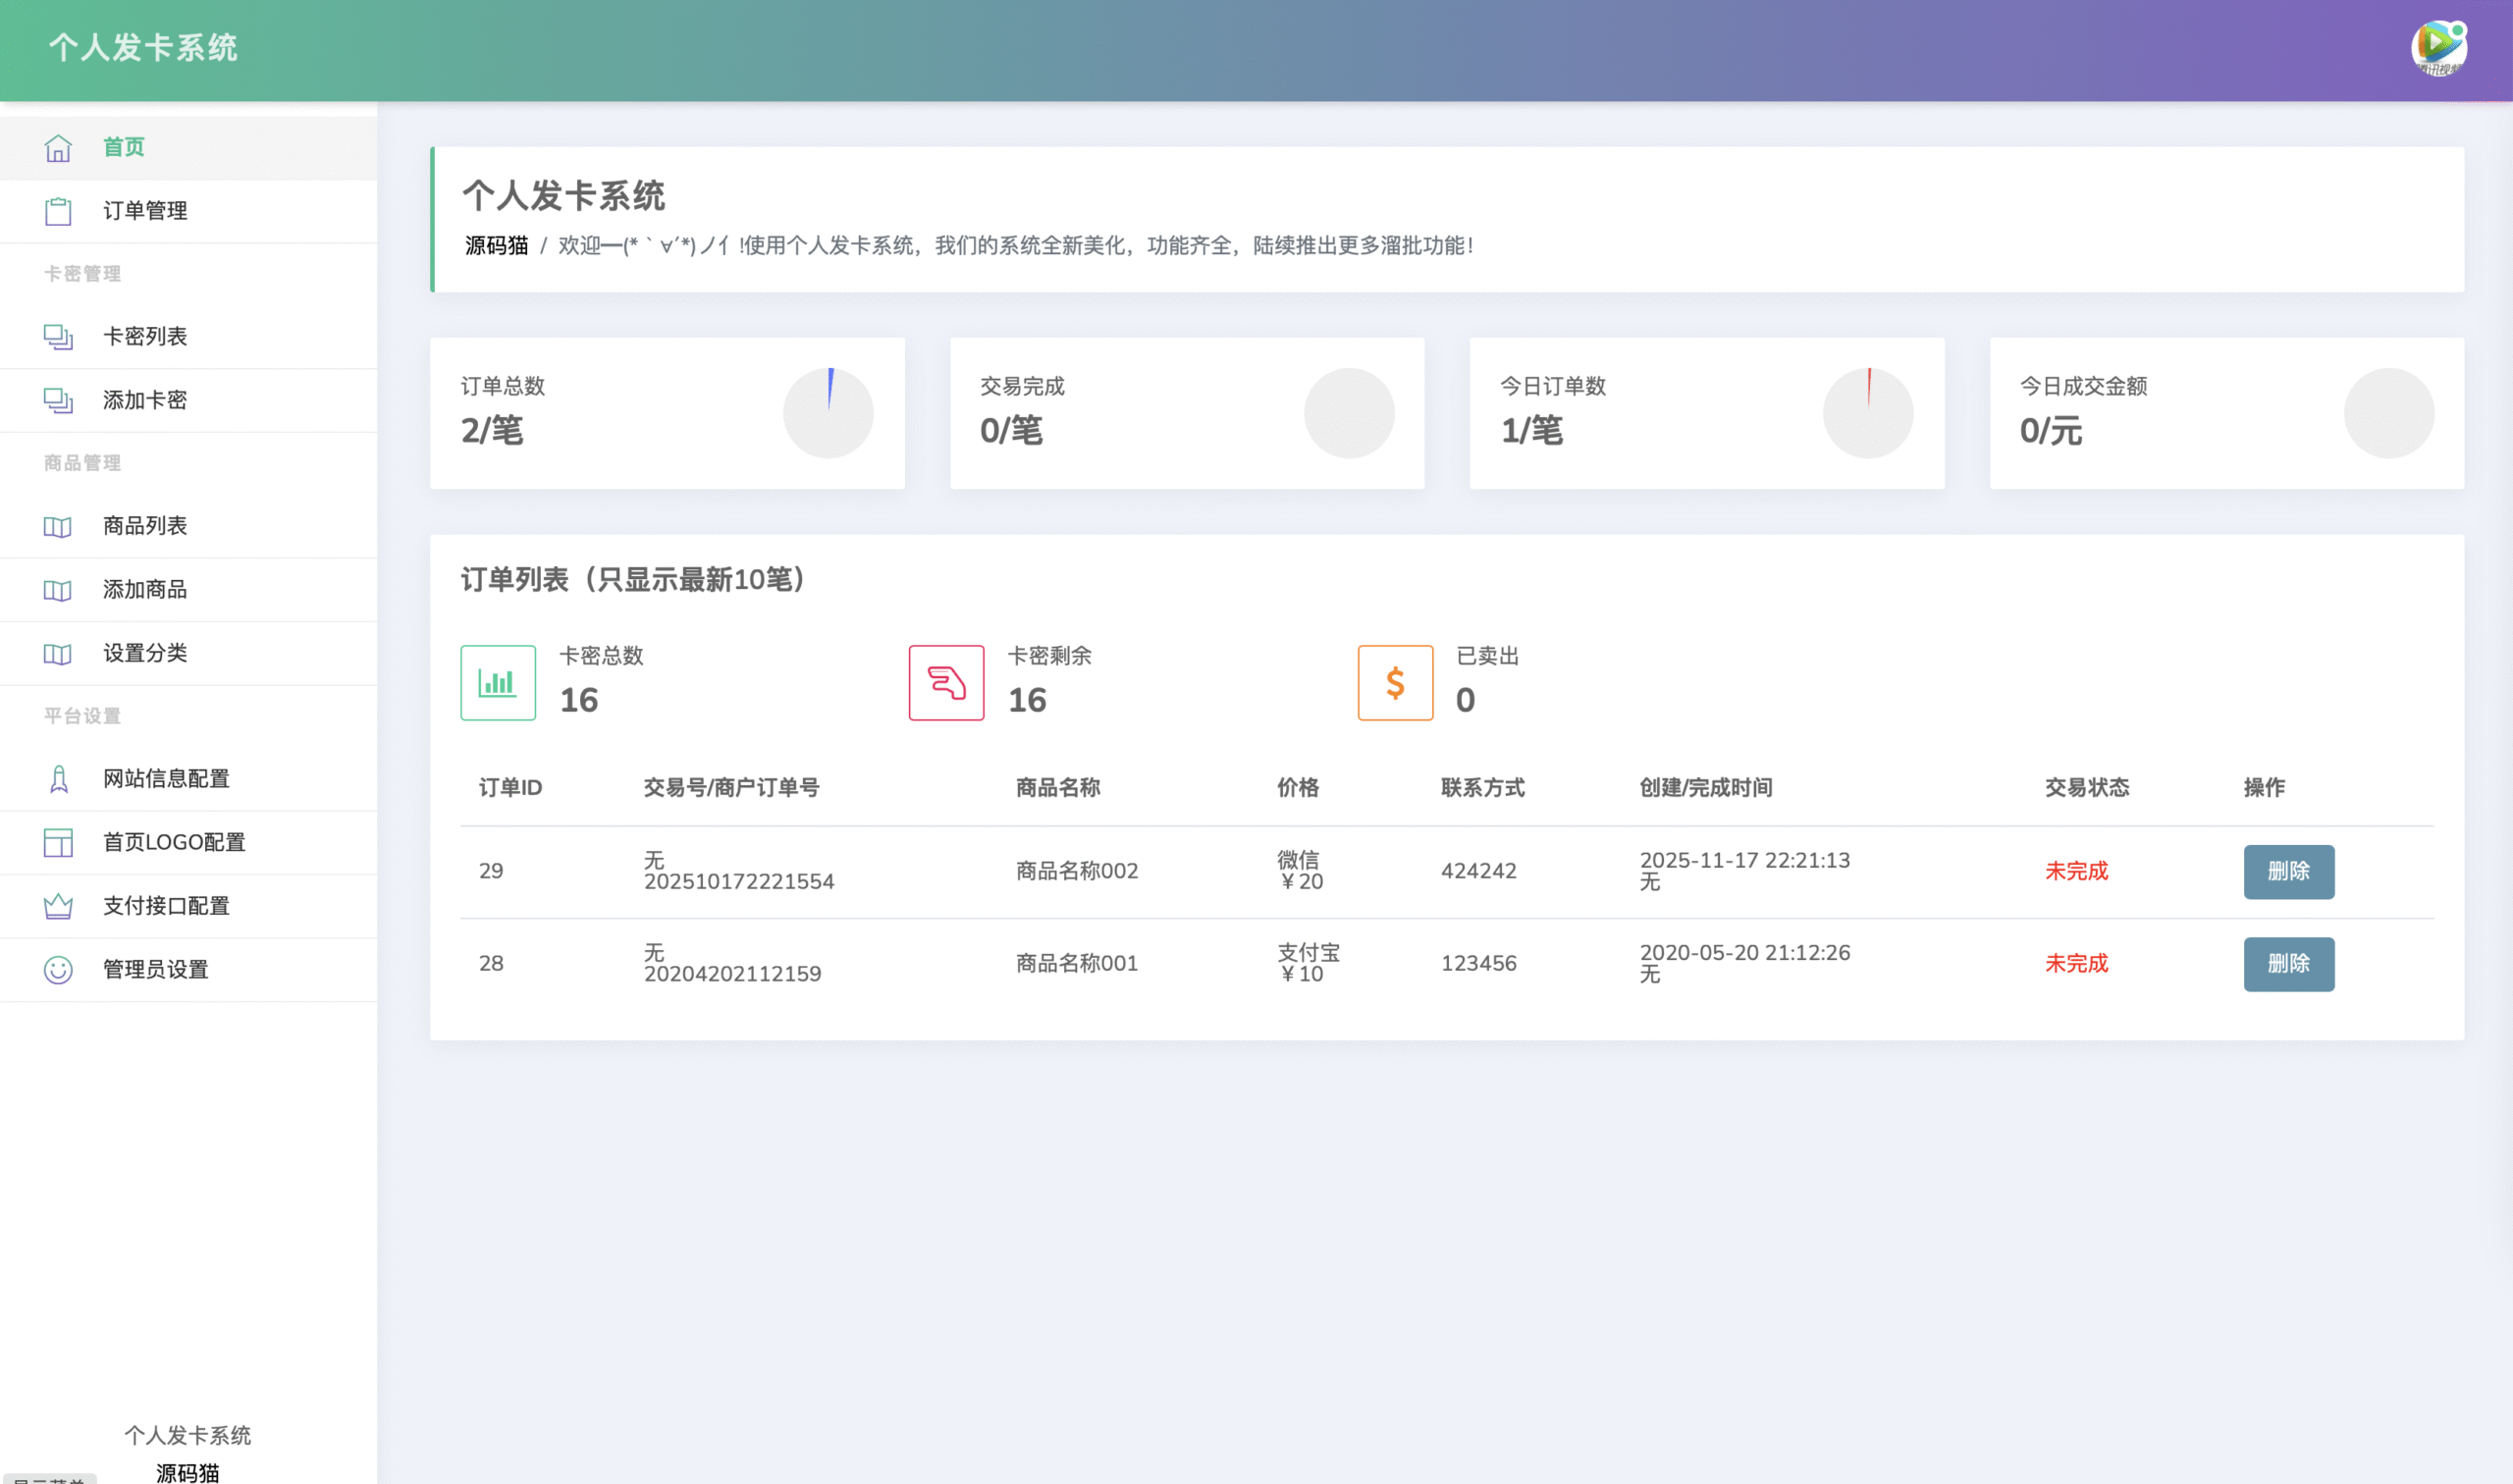The image size is (2513, 1484).
Task: Click the green bar-chart 卡密总数 icon
Action: tap(497, 682)
